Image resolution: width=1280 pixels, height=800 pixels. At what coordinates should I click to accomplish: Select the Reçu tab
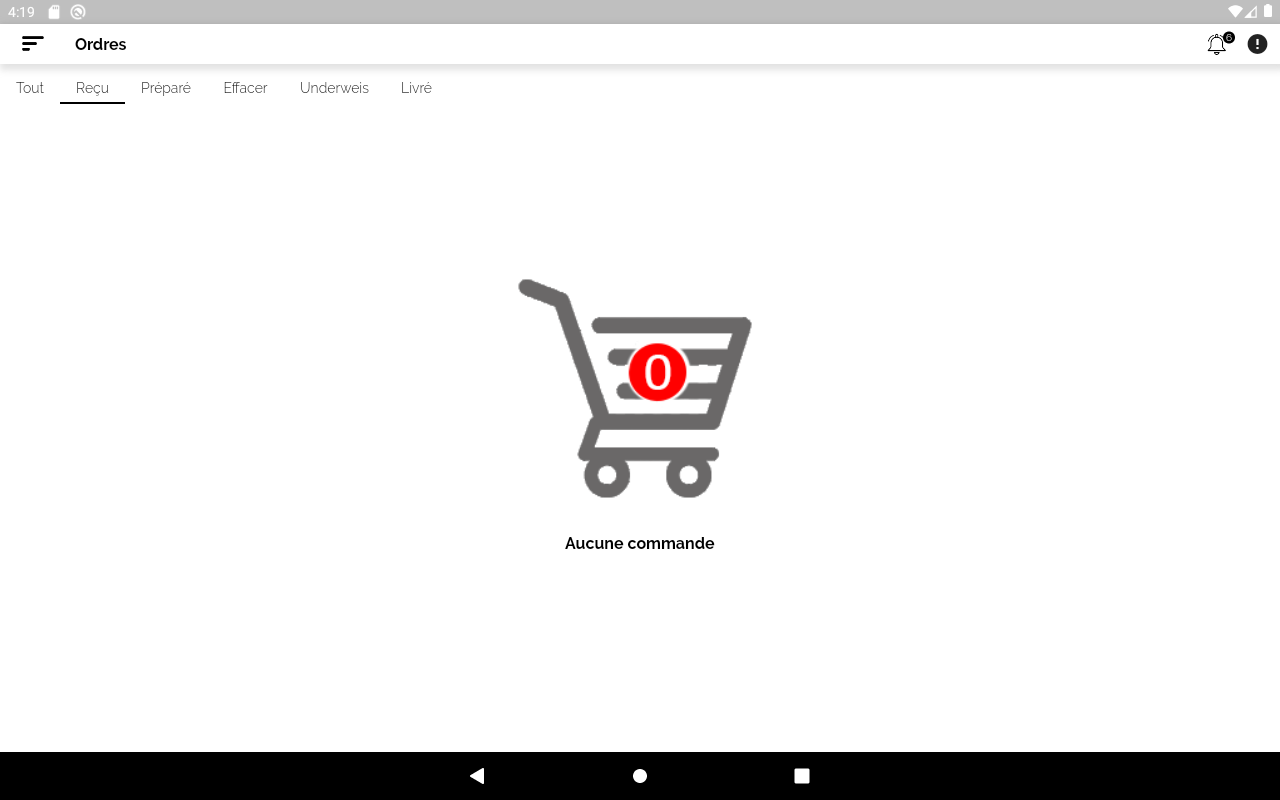tap(92, 88)
